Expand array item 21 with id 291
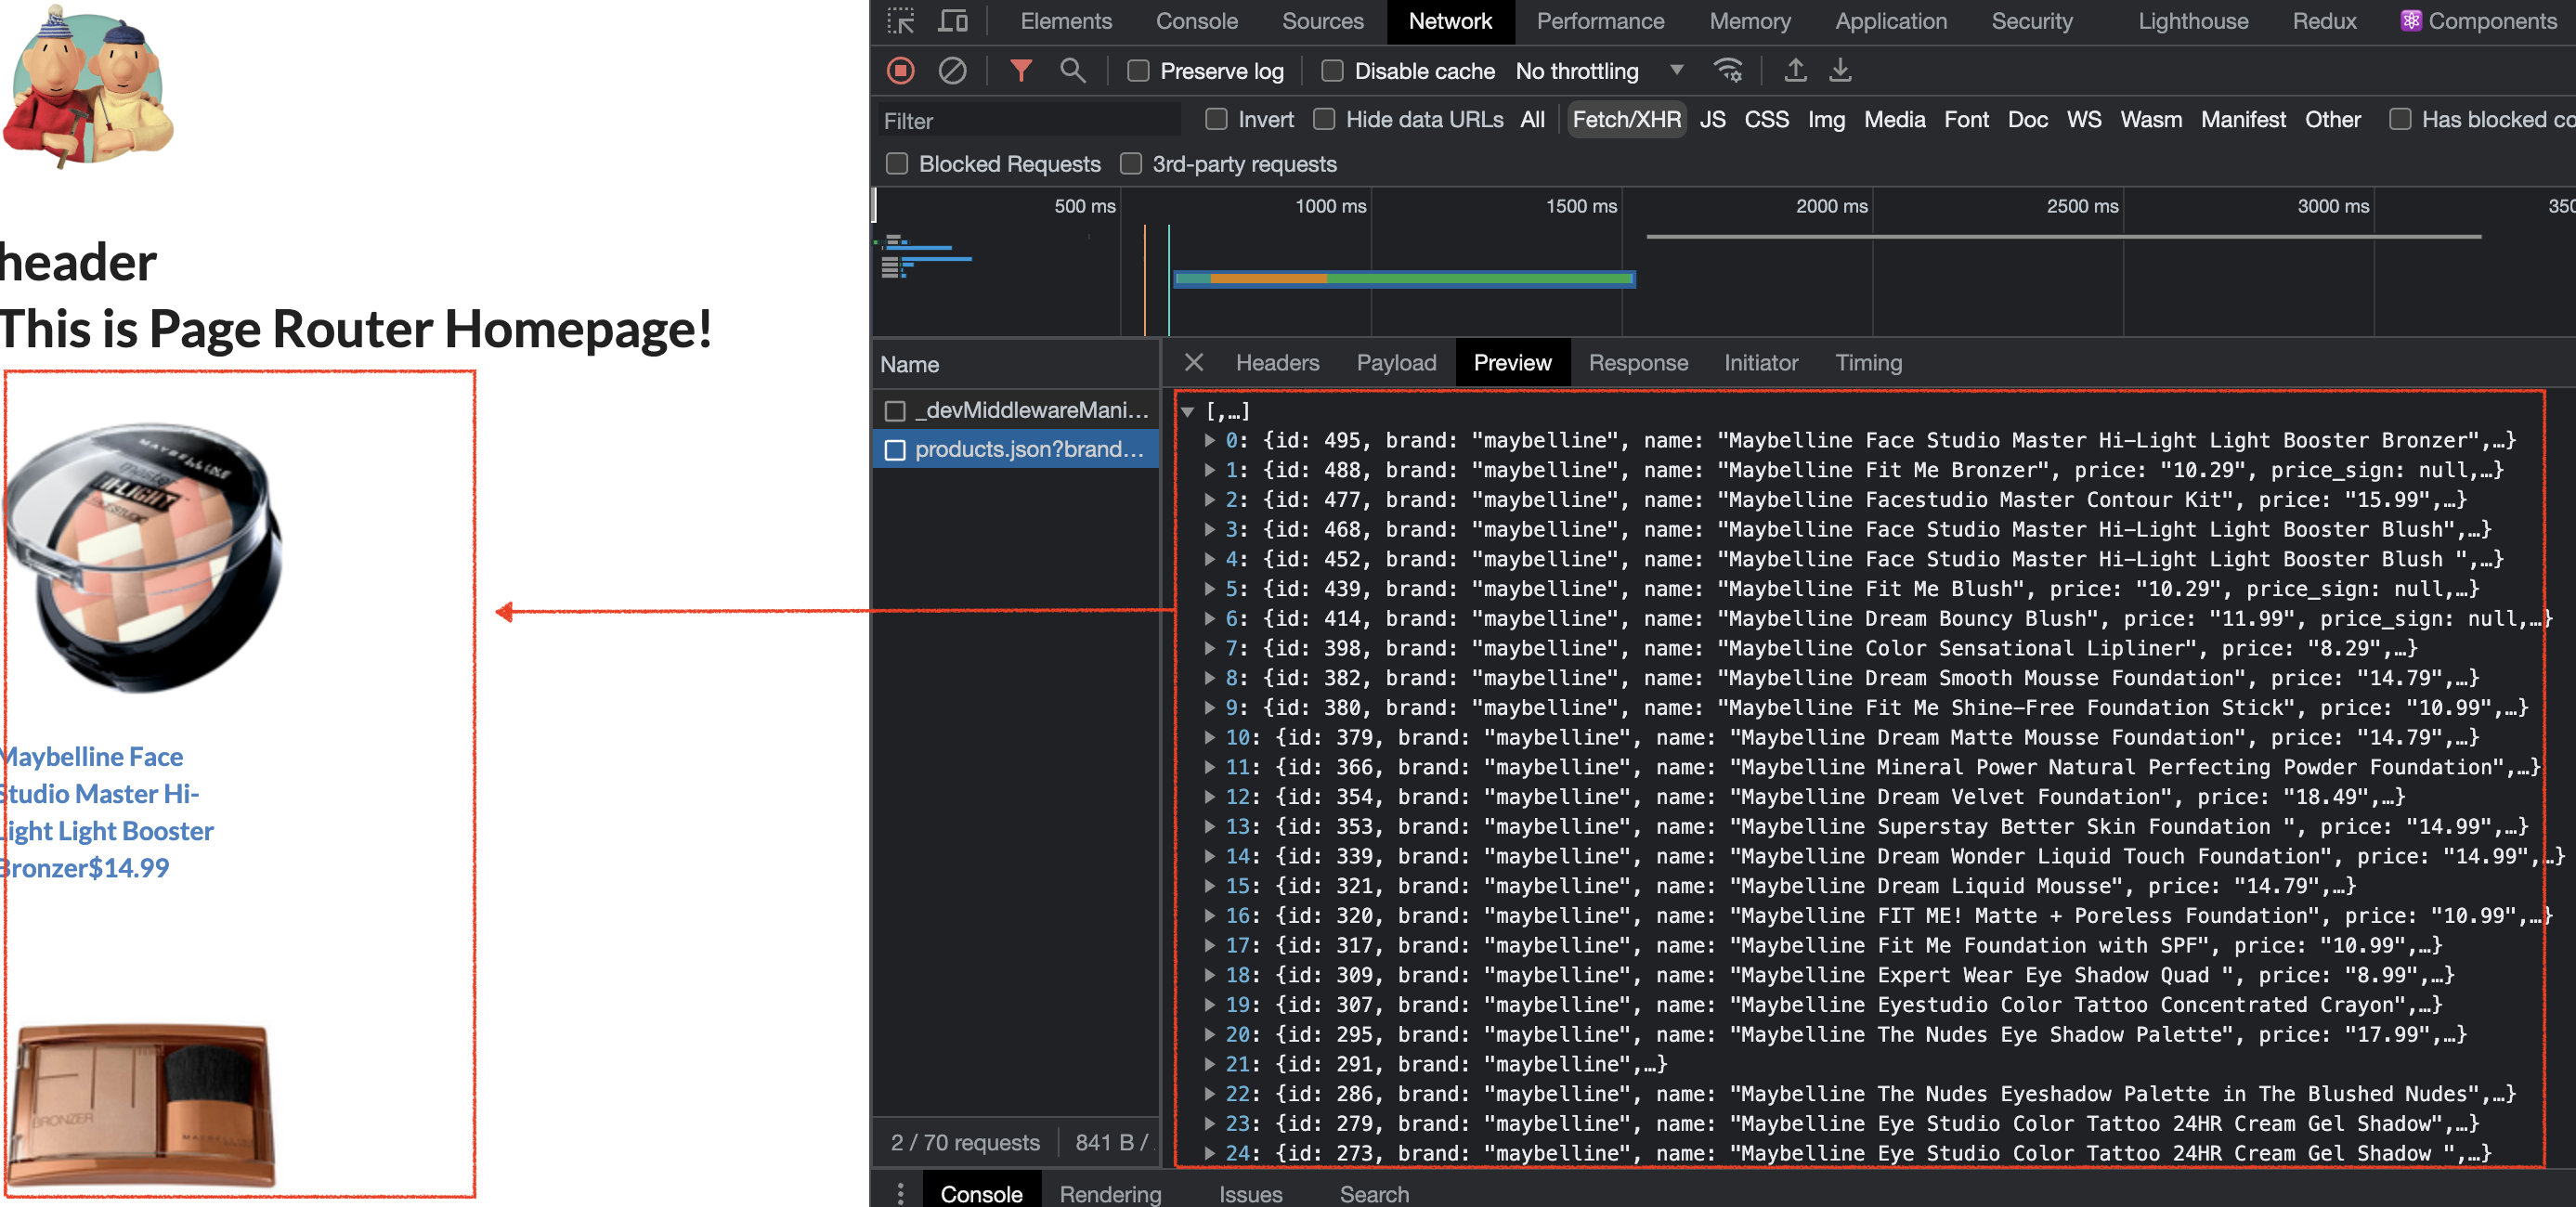This screenshot has width=2576, height=1207. point(1209,1064)
